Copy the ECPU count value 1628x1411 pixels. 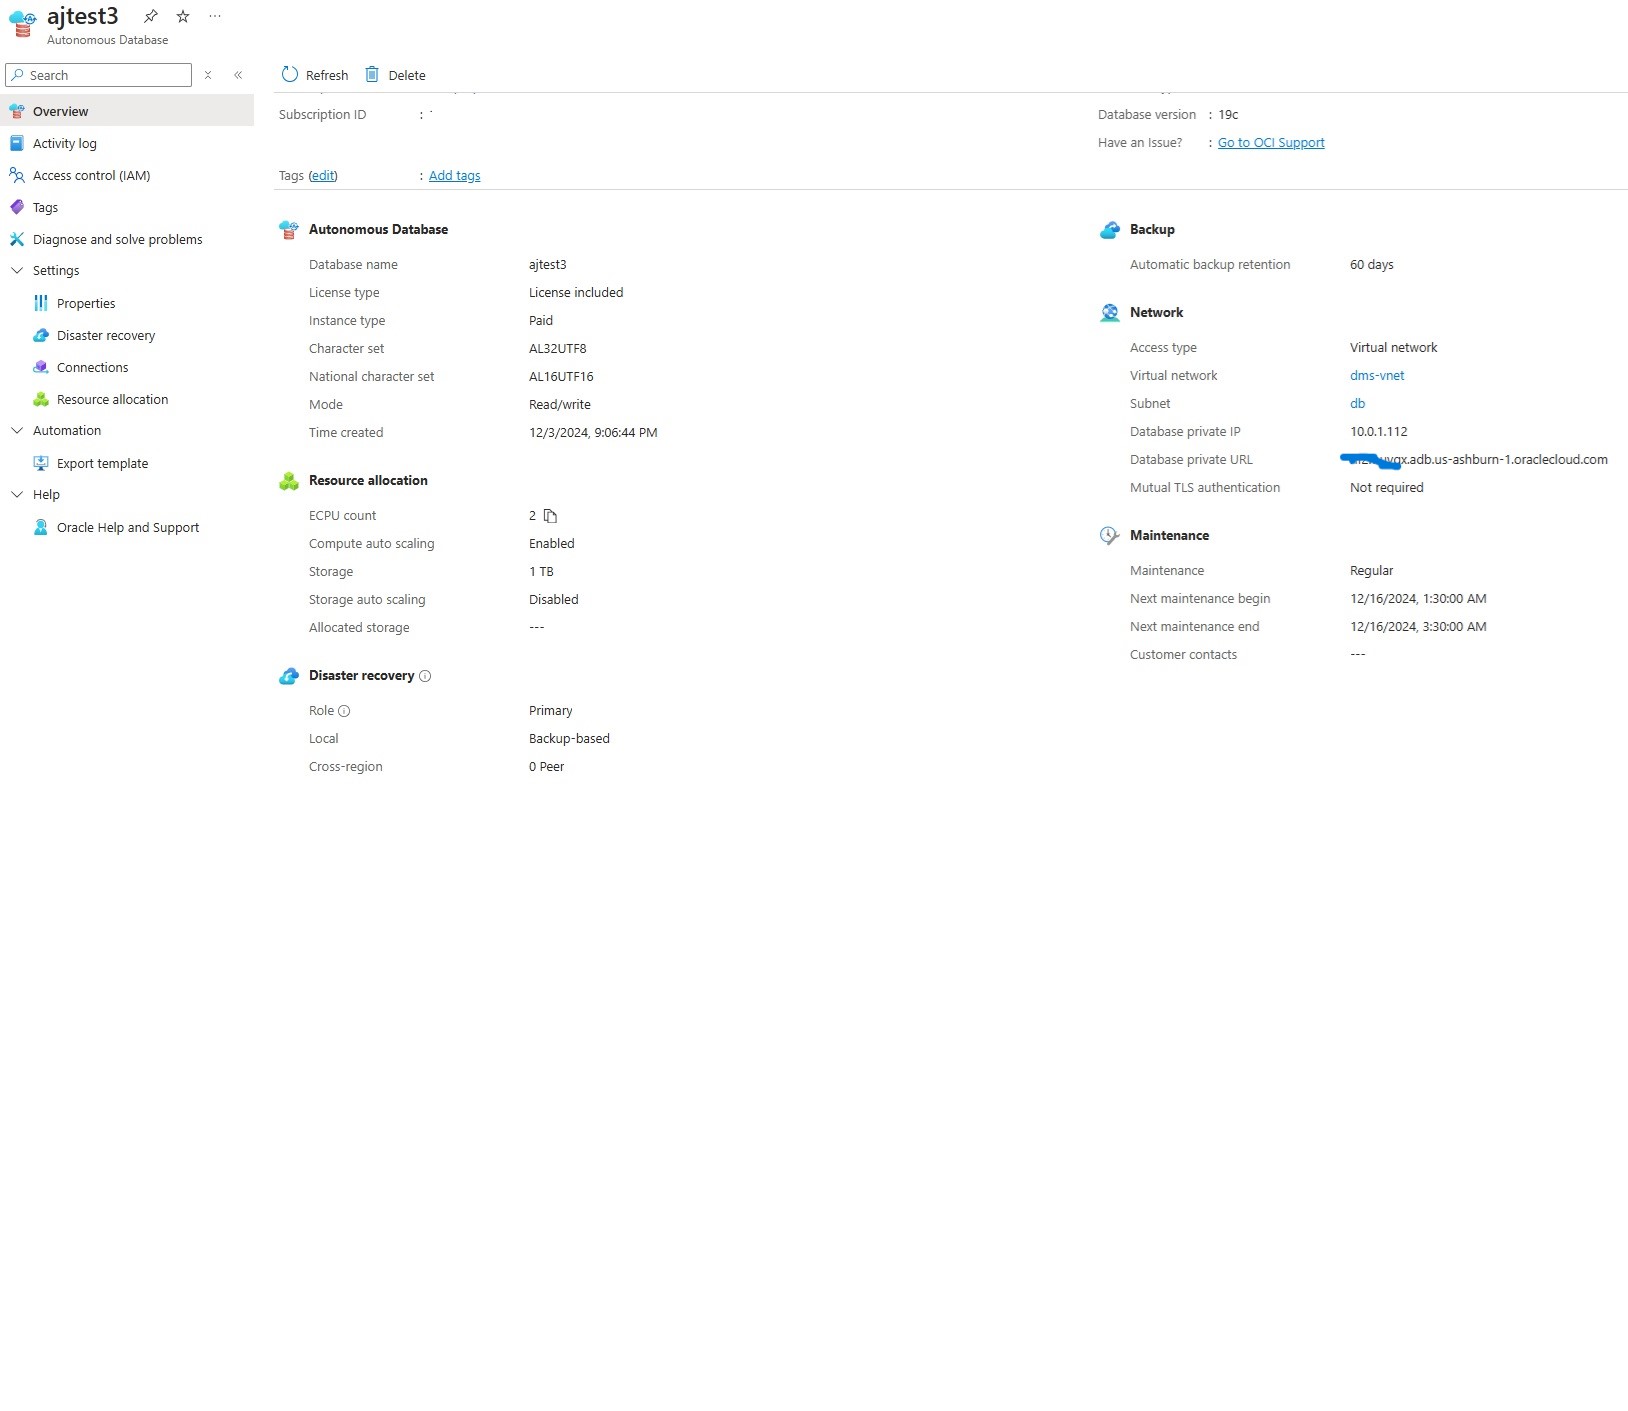pyautogui.click(x=550, y=516)
